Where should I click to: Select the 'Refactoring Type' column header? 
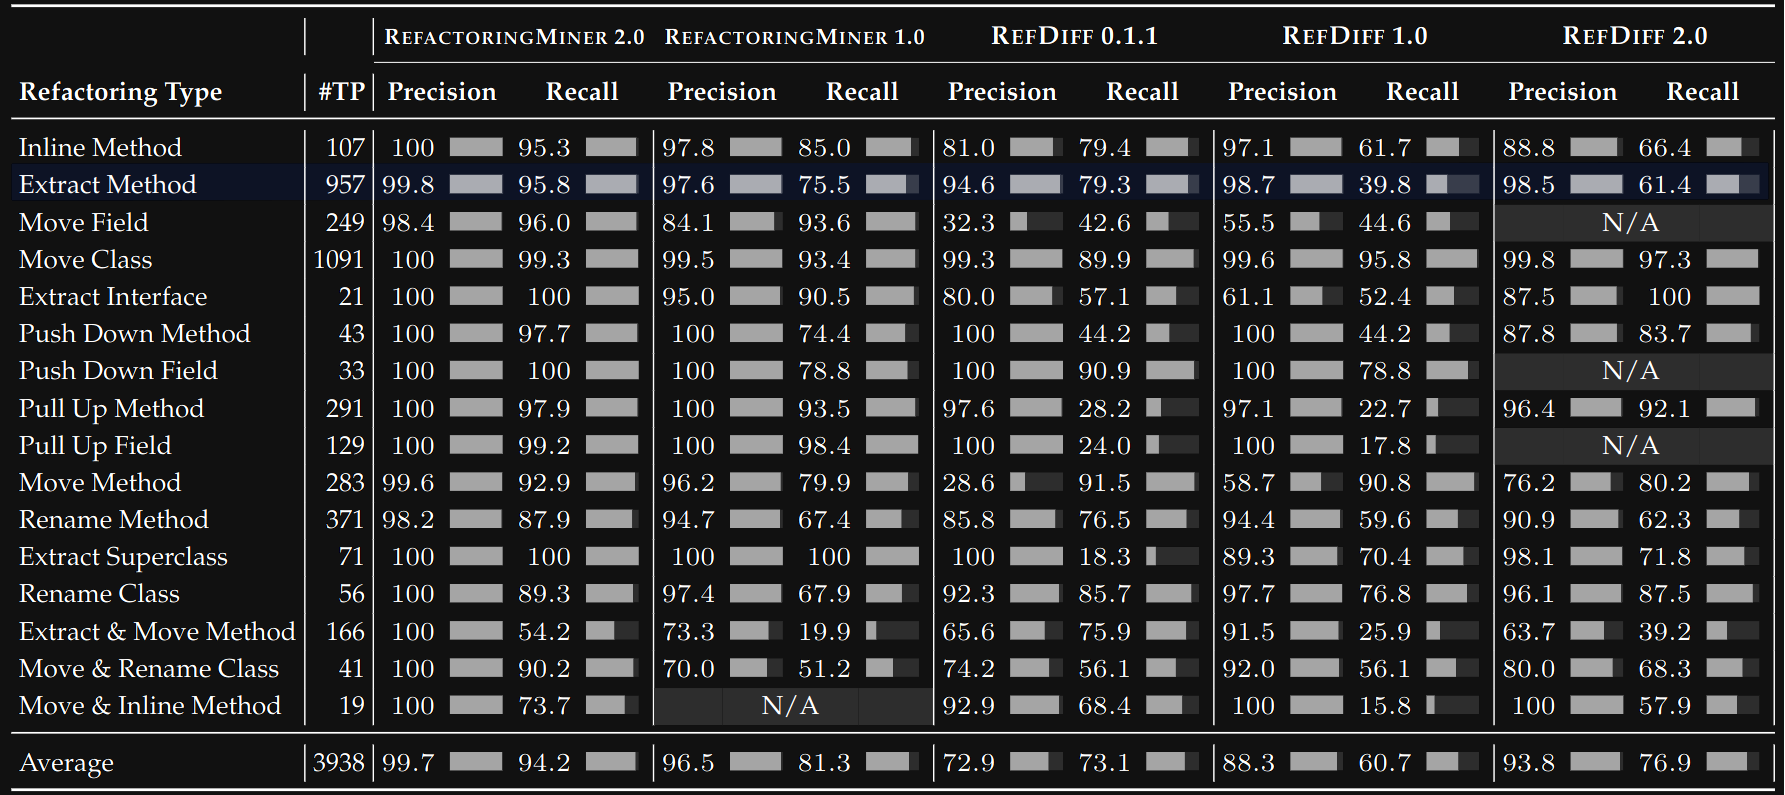pyautogui.click(x=120, y=92)
